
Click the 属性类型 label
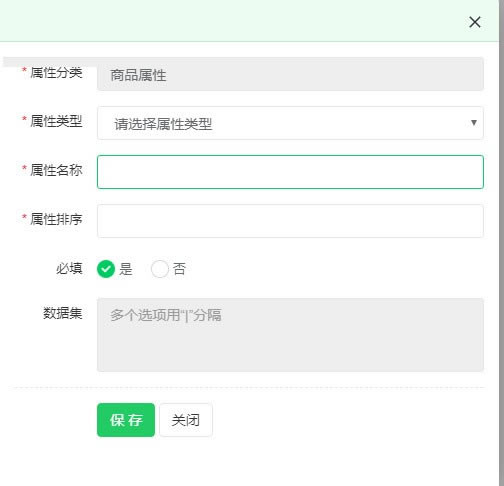click(56, 121)
